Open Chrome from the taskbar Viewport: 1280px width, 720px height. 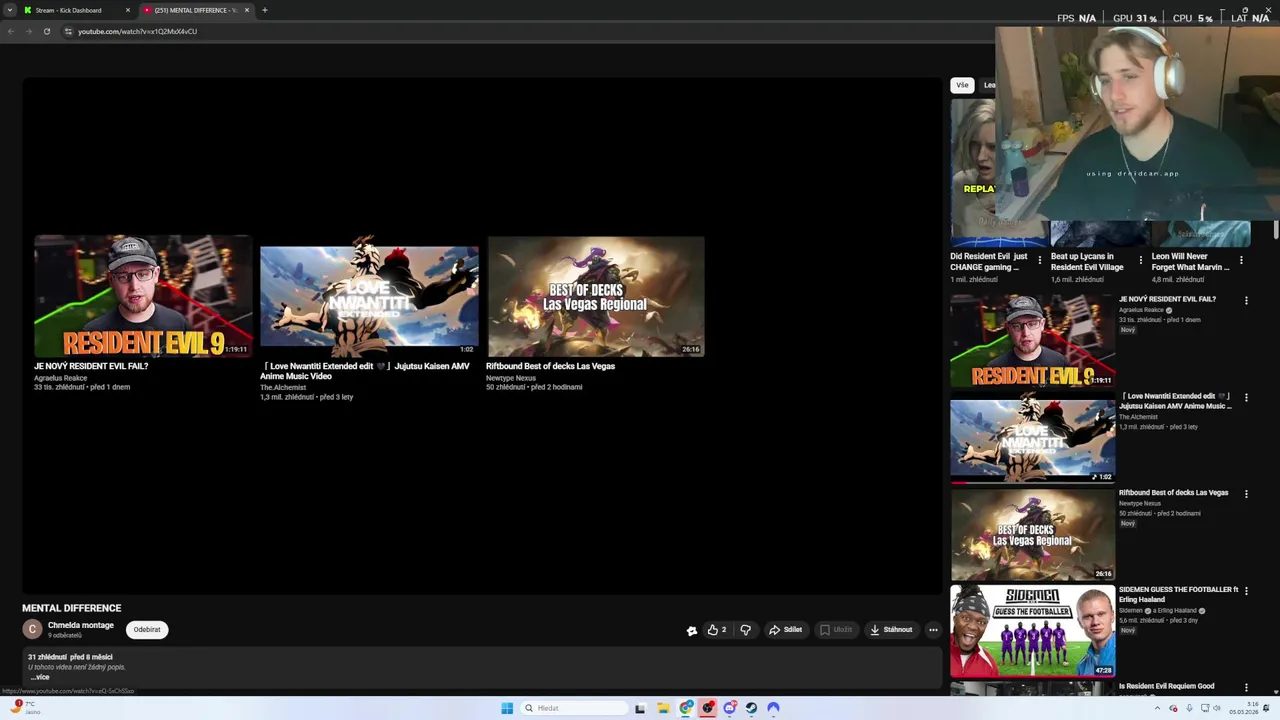click(x=686, y=708)
